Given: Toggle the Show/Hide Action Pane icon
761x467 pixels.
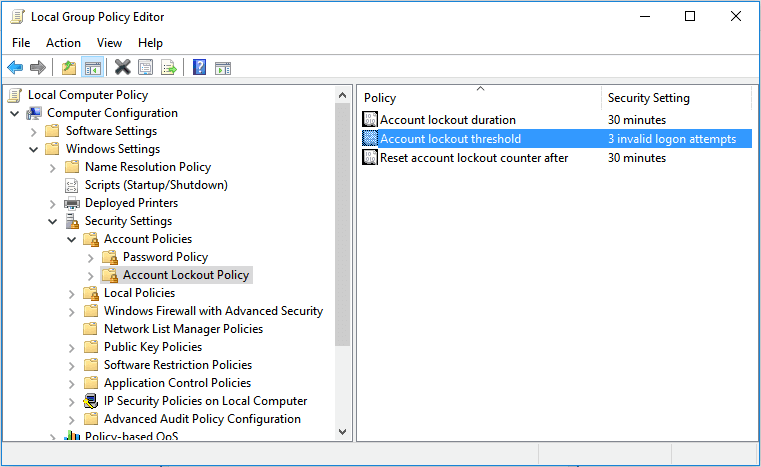Looking at the screenshot, I should pos(223,68).
